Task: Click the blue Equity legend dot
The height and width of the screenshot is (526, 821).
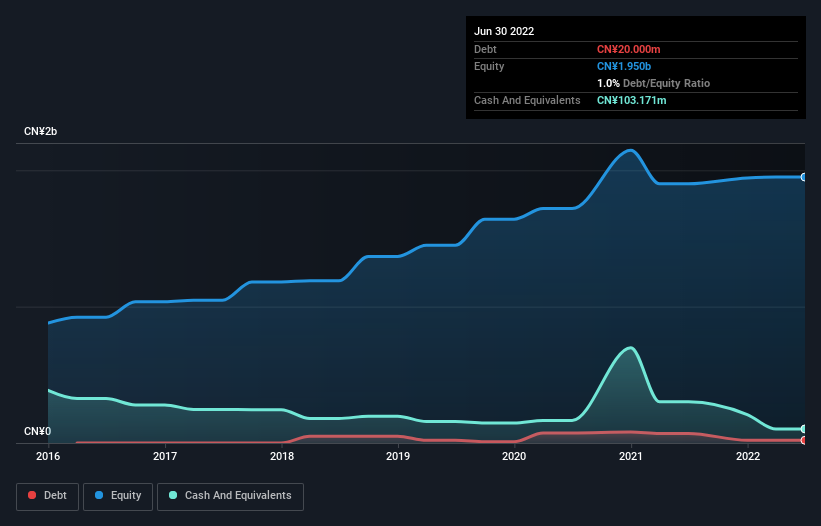Action: click(99, 495)
